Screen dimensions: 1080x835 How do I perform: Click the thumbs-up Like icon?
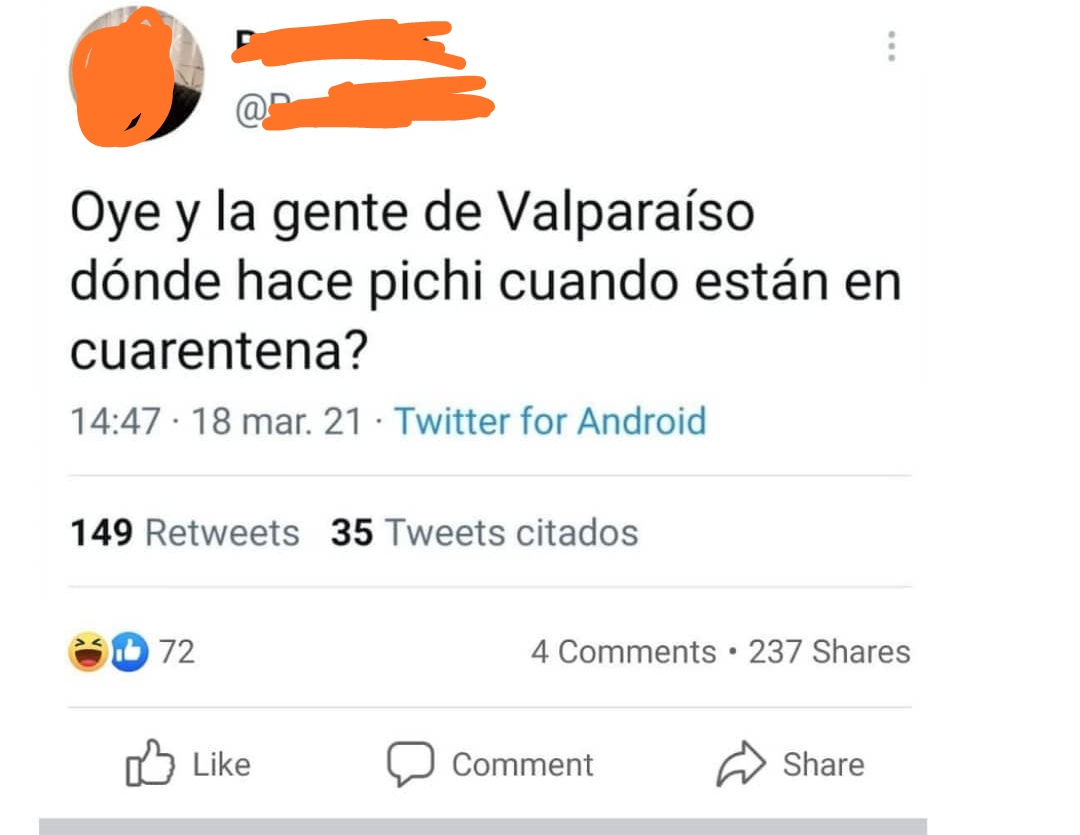(149, 763)
